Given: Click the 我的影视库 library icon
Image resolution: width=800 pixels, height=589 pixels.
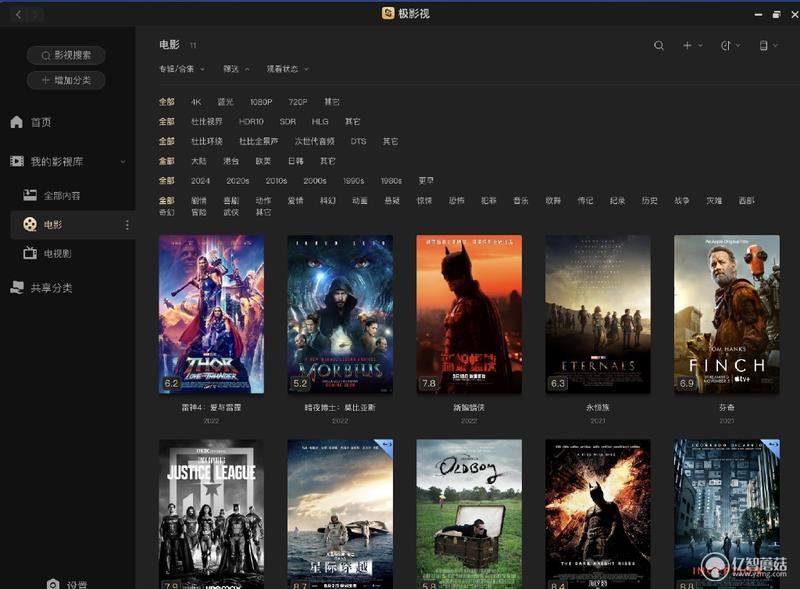Looking at the screenshot, I should [x=17, y=161].
